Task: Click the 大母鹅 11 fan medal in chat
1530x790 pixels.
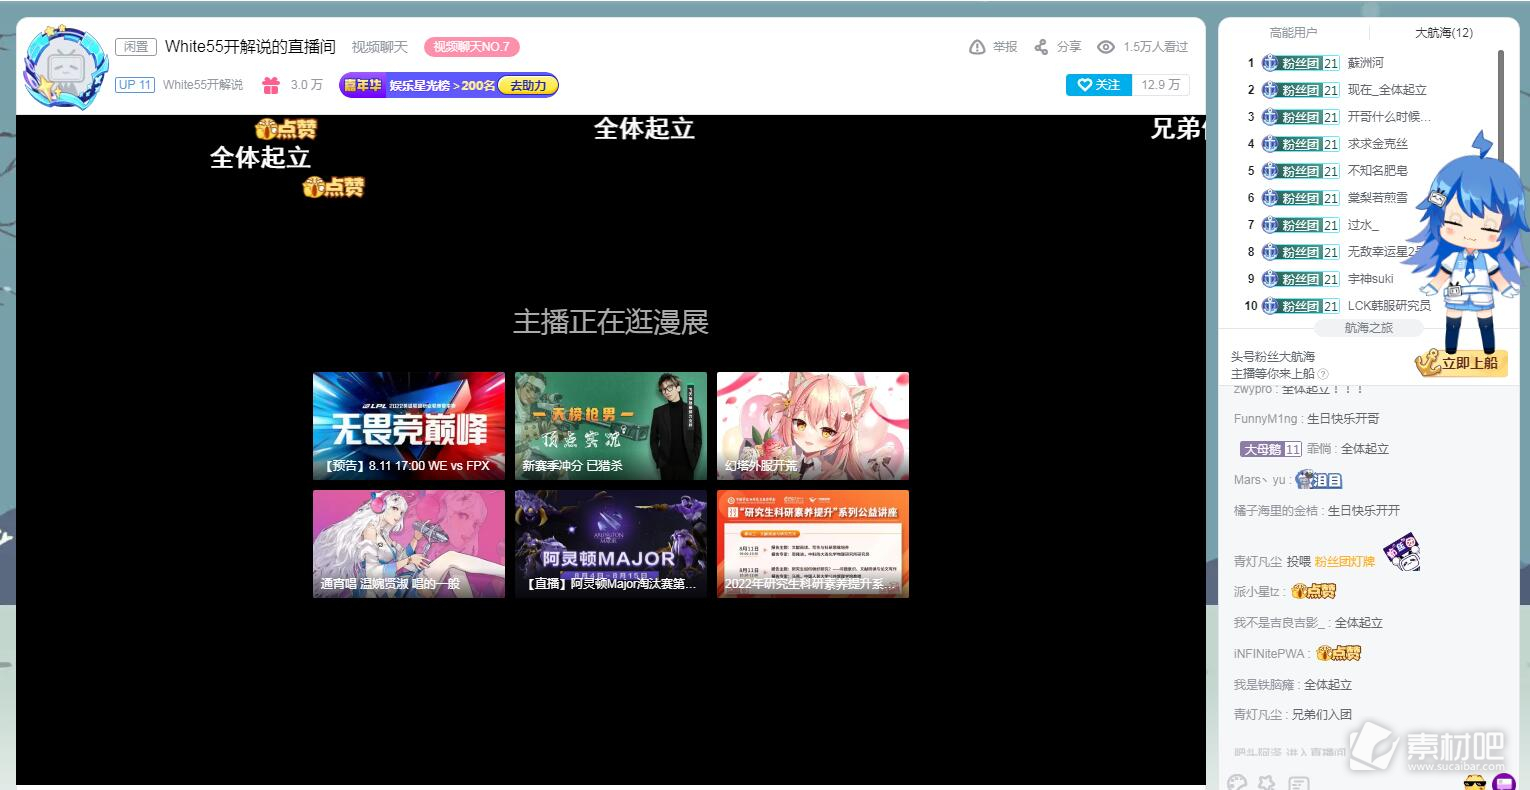Action: click(1271, 449)
